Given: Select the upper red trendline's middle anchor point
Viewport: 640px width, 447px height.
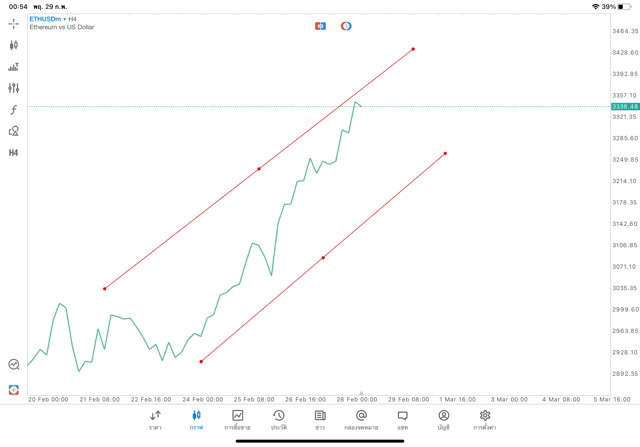Looking at the screenshot, I should click(x=259, y=169).
